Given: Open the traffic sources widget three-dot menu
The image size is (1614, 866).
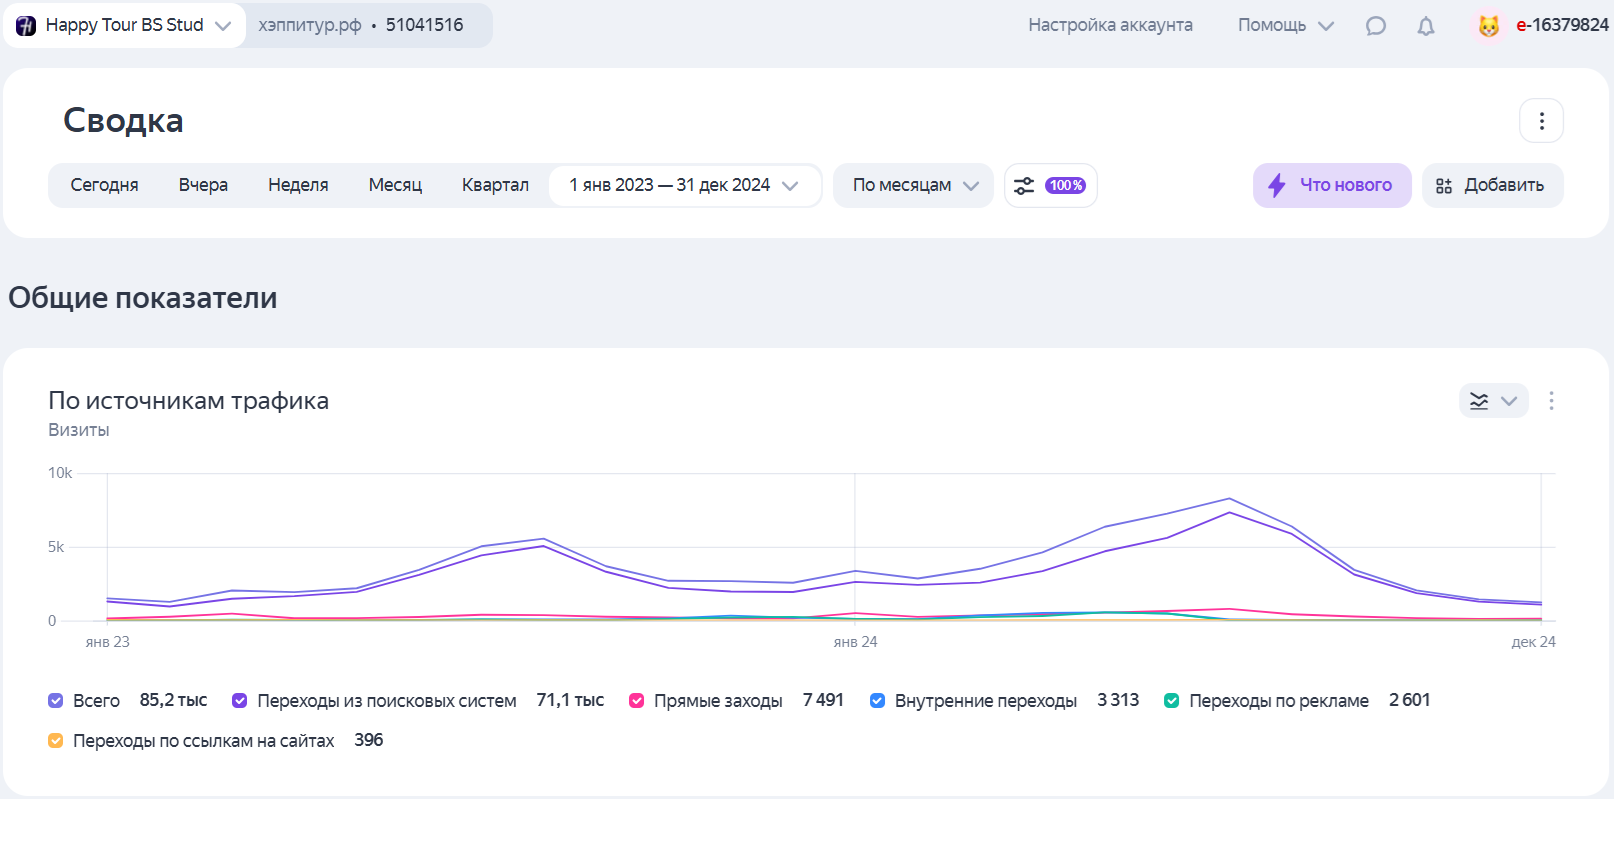Looking at the screenshot, I should tap(1551, 401).
